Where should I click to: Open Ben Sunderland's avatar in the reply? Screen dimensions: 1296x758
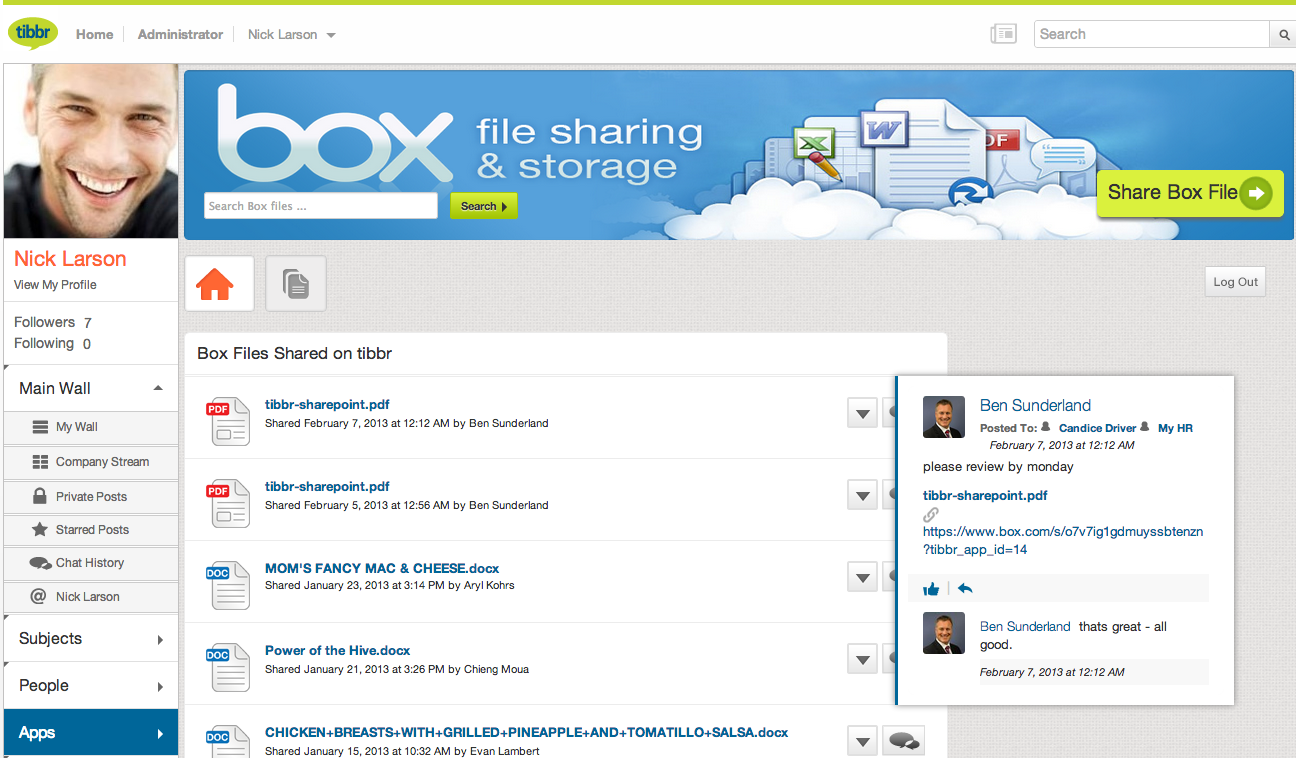[x=943, y=633]
